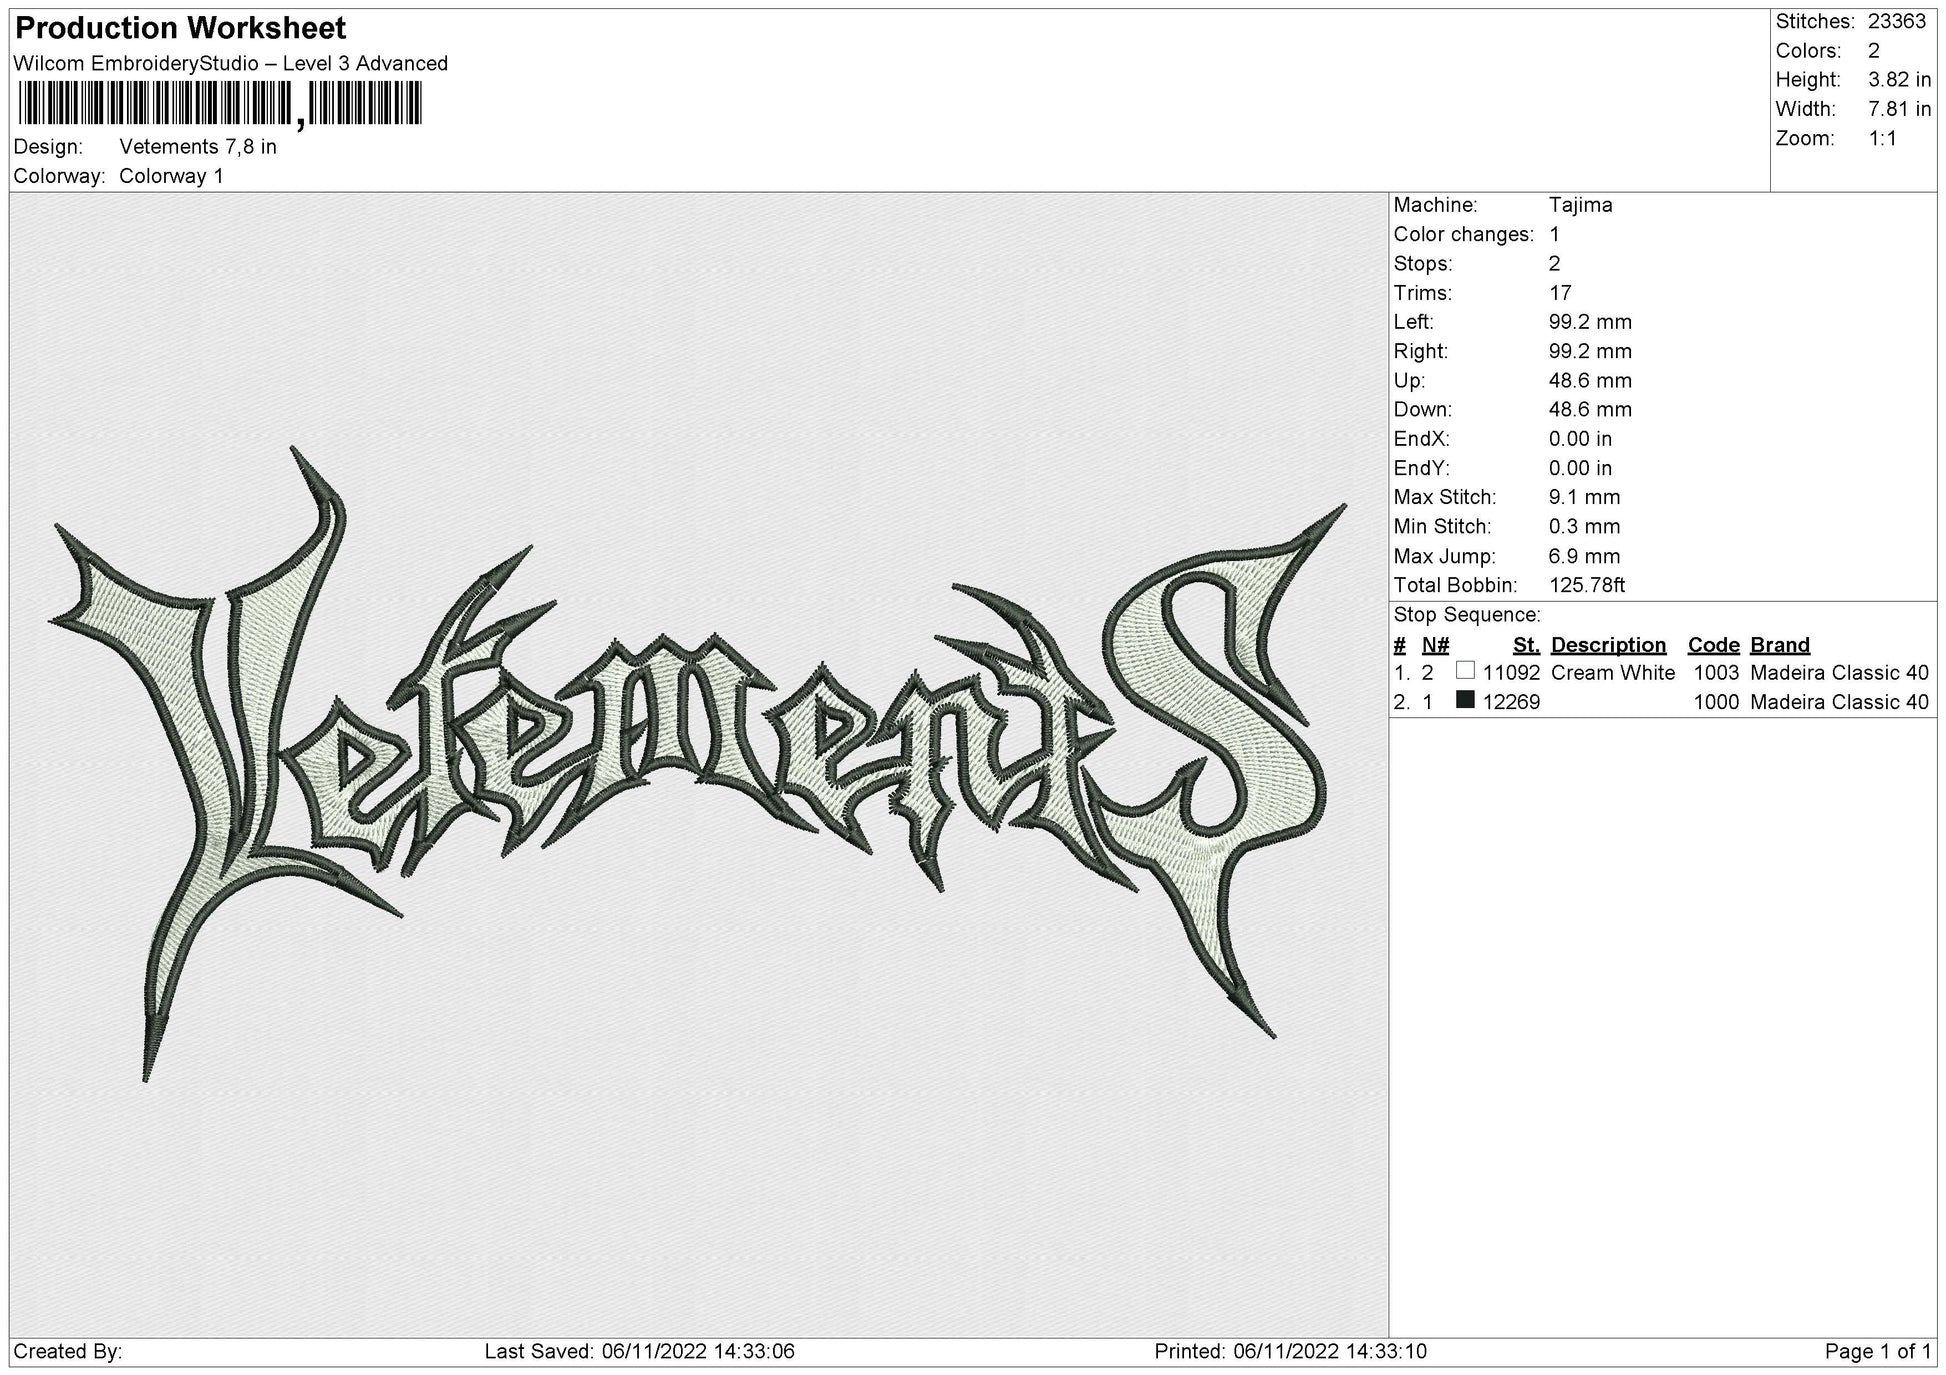Click the Brand column header
1946x1375 pixels.
(1780, 645)
